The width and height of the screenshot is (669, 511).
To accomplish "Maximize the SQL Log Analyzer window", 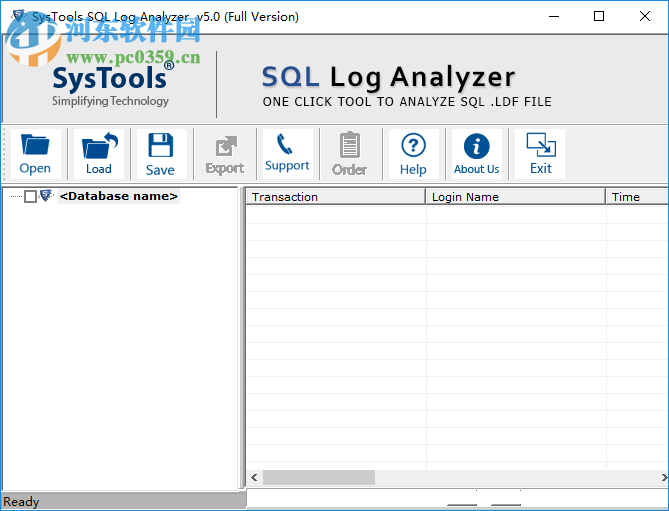I will (599, 17).
